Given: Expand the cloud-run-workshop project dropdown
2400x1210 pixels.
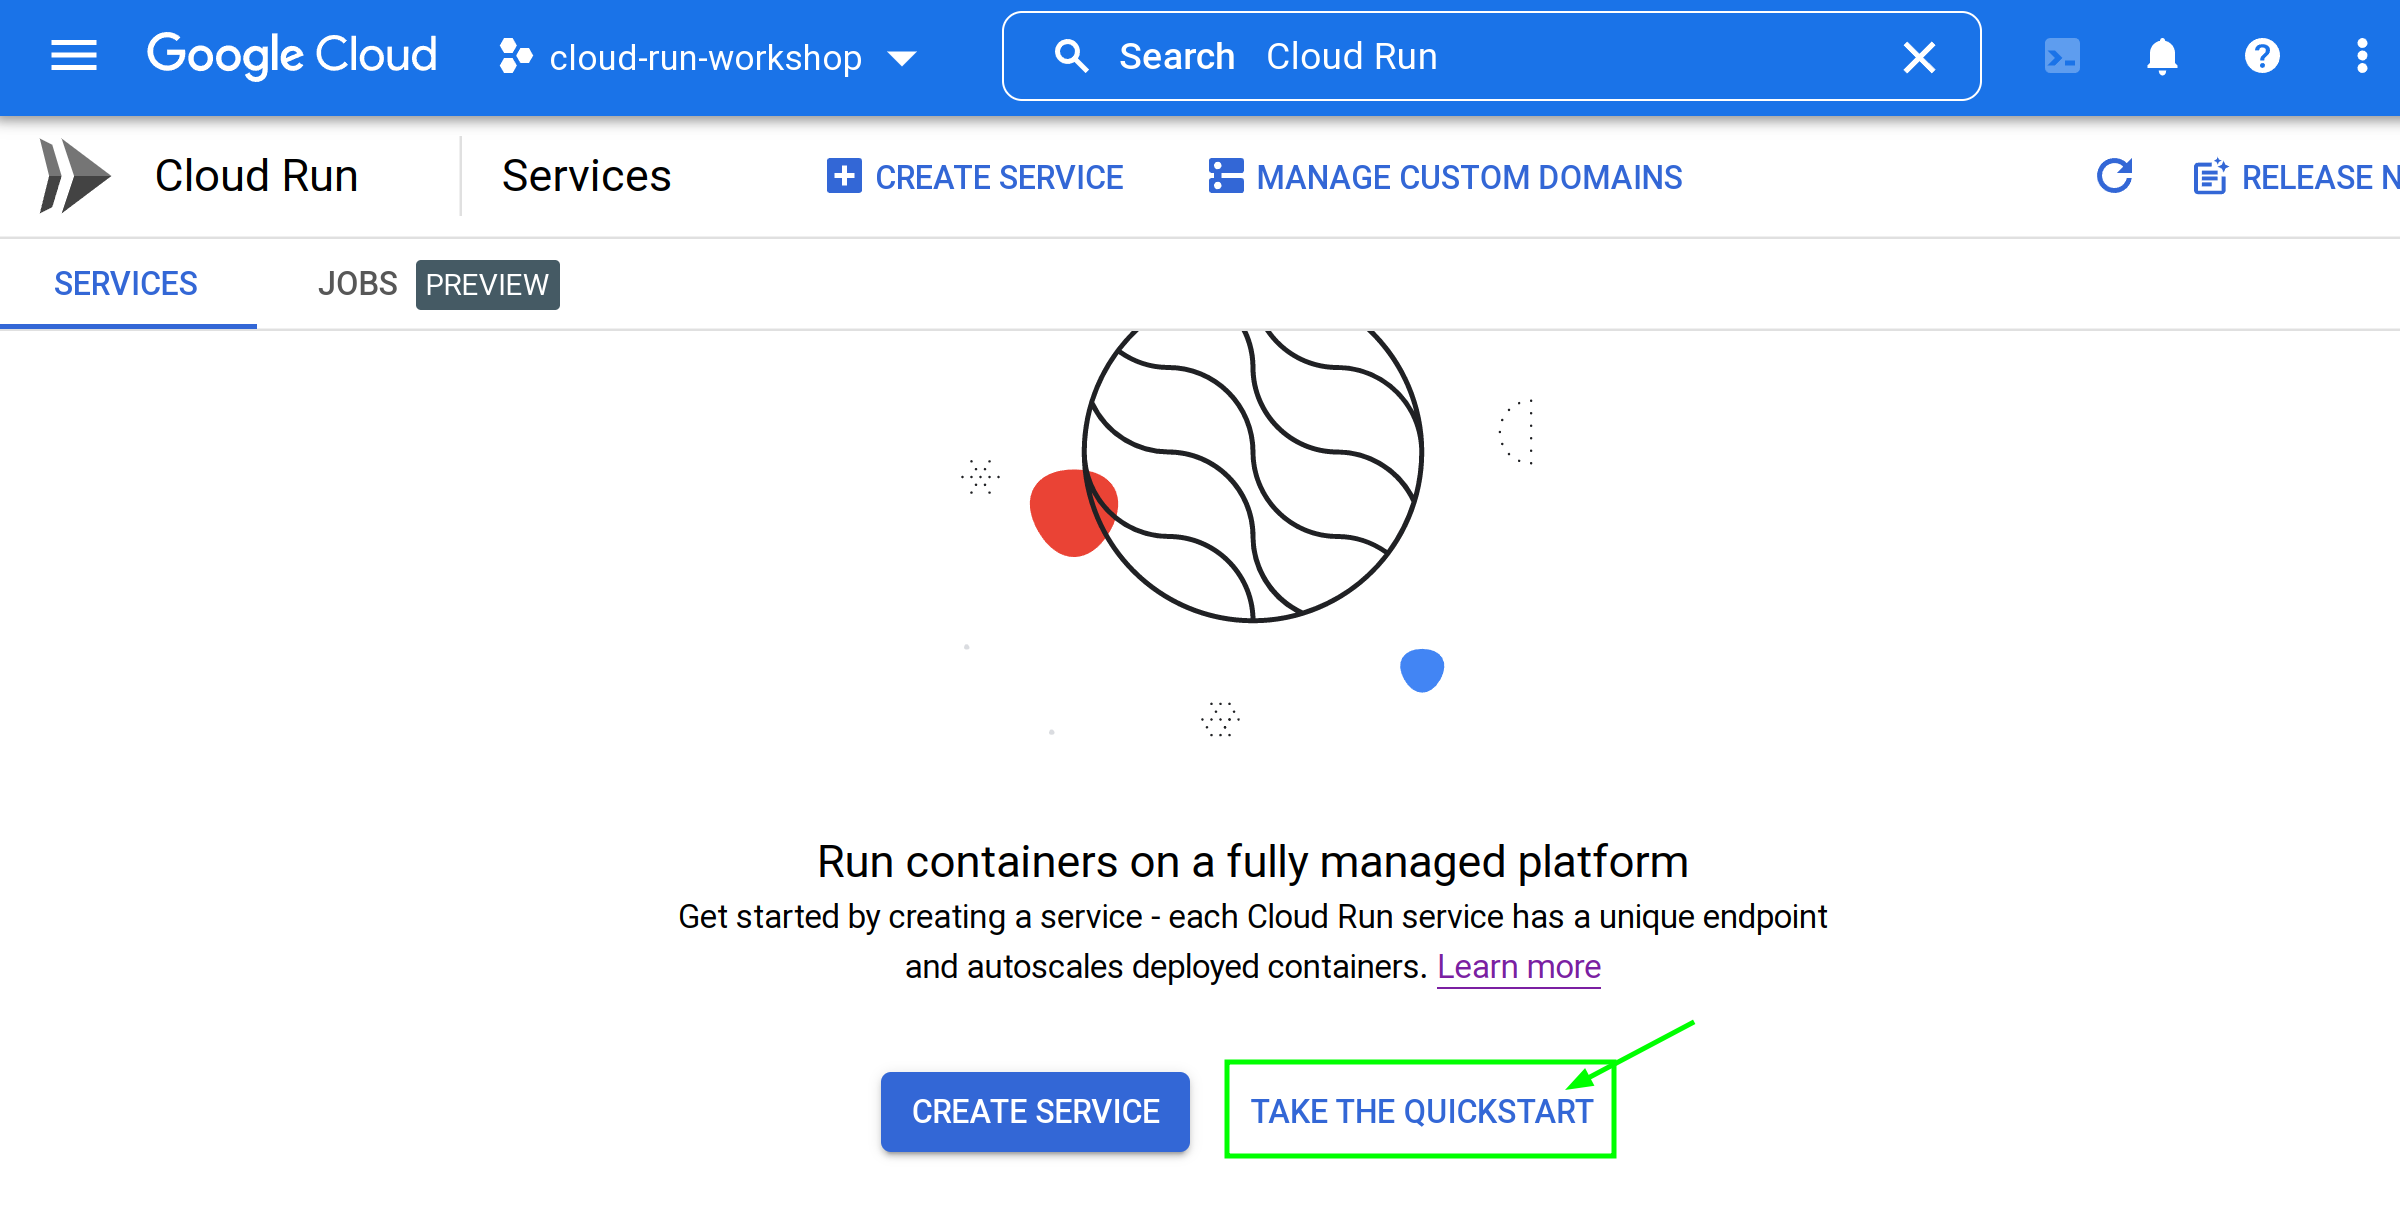Looking at the screenshot, I should (x=704, y=58).
